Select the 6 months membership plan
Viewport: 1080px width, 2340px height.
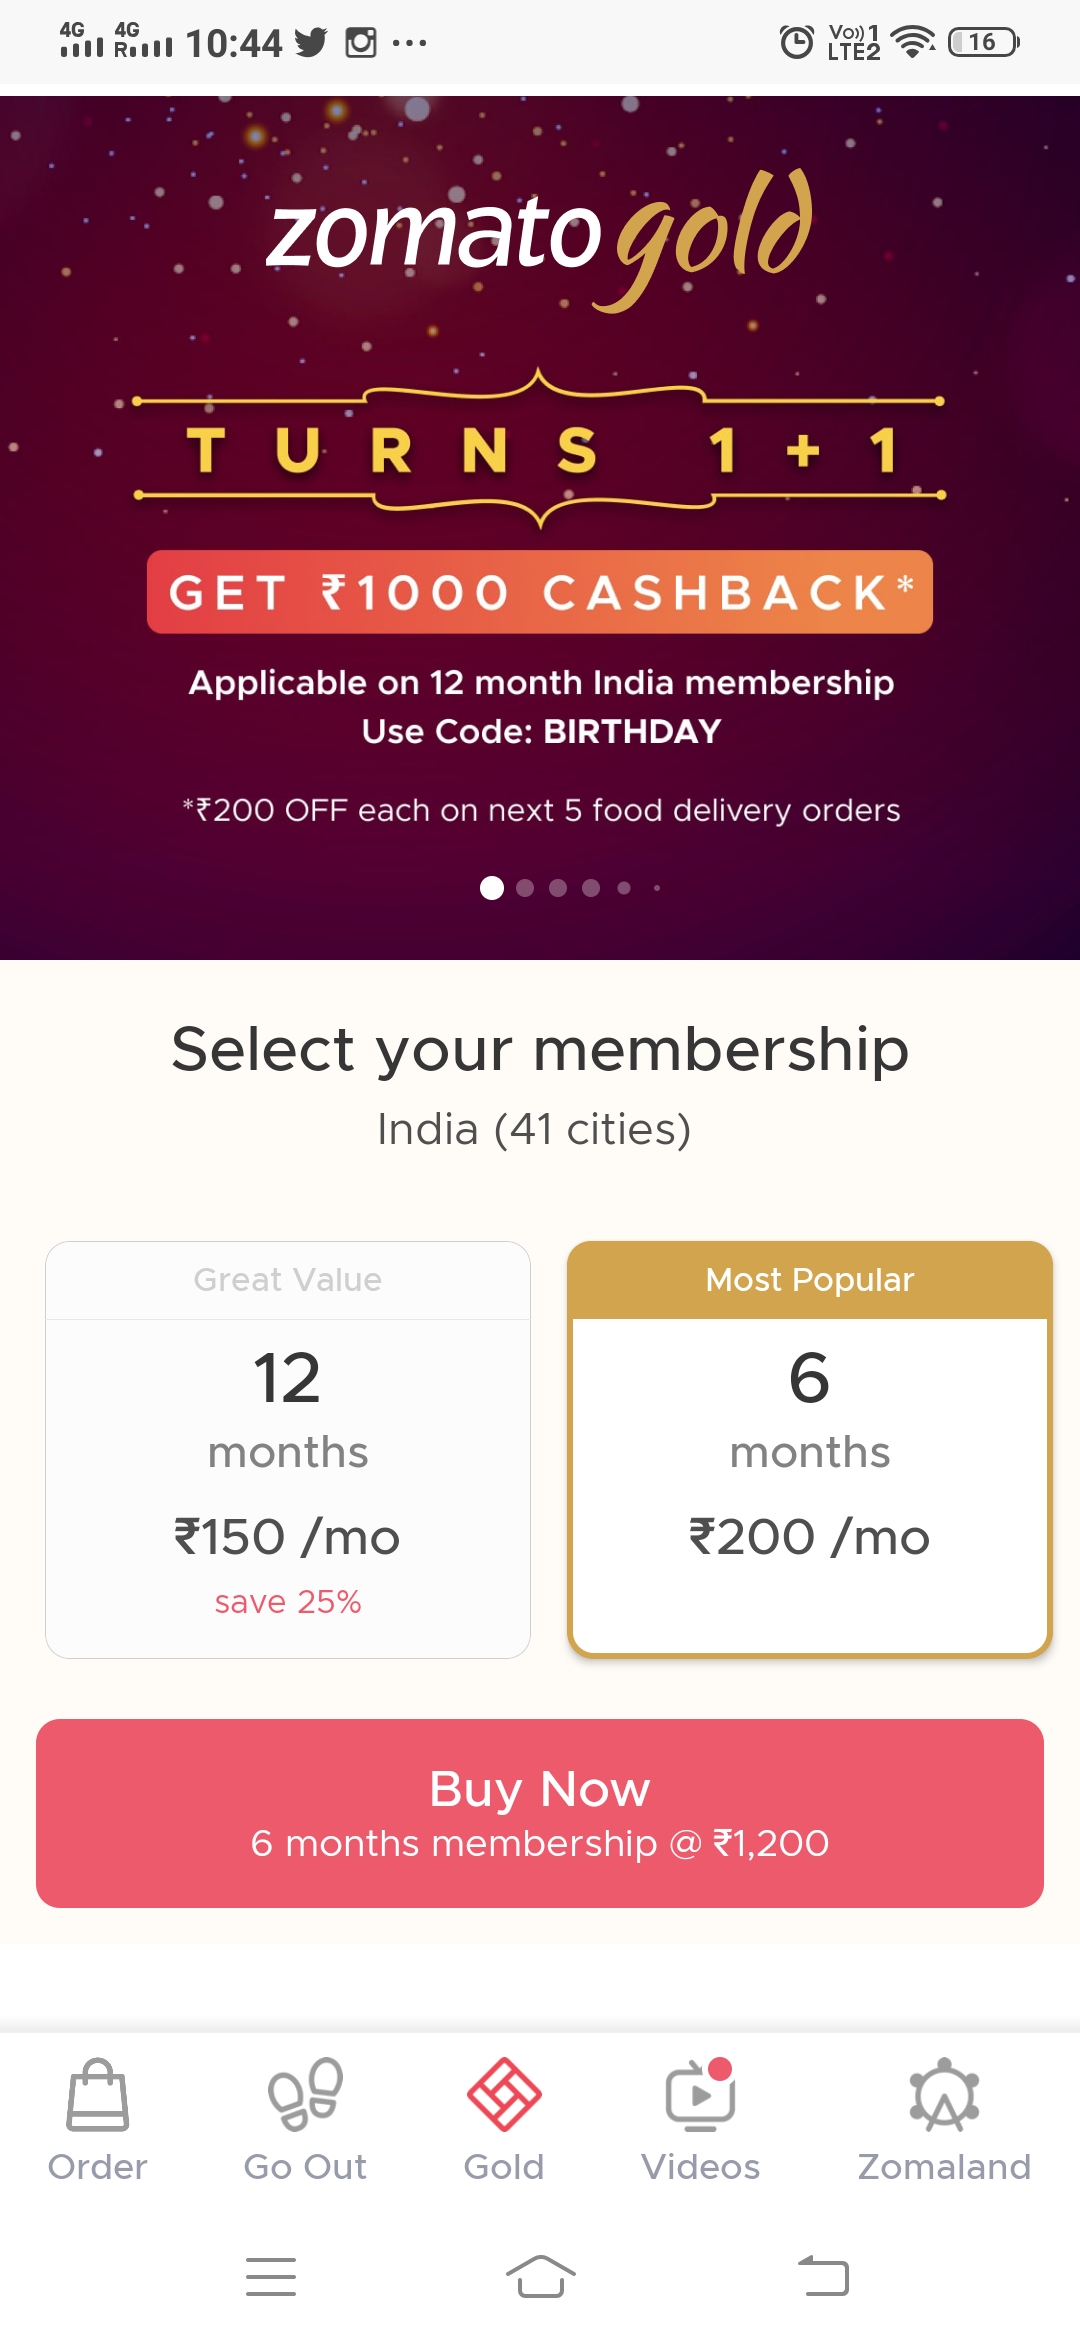click(x=810, y=1450)
